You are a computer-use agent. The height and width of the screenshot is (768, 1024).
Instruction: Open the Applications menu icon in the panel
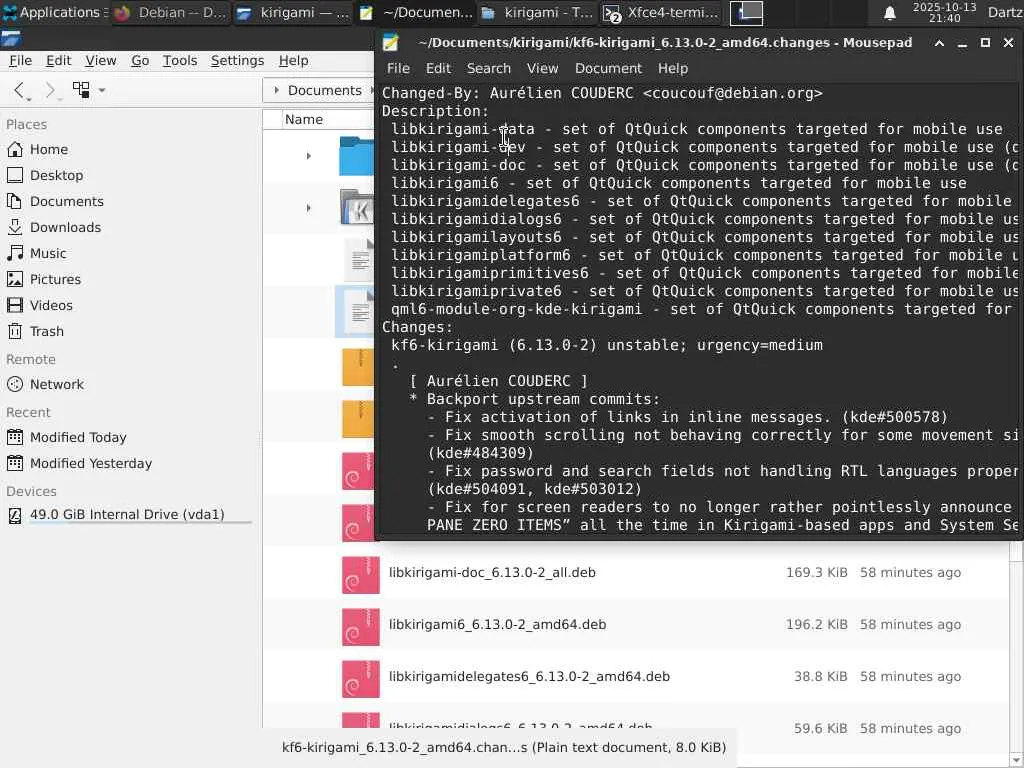(x=10, y=12)
